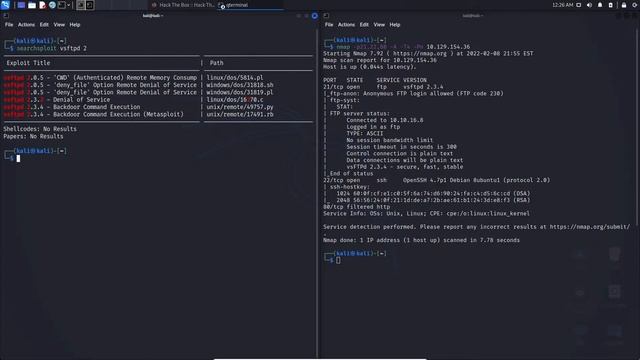Screen dimensions: 640x360
Task: Click 'windows/dos/31819.pl' path text
Action: click(240, 92)
